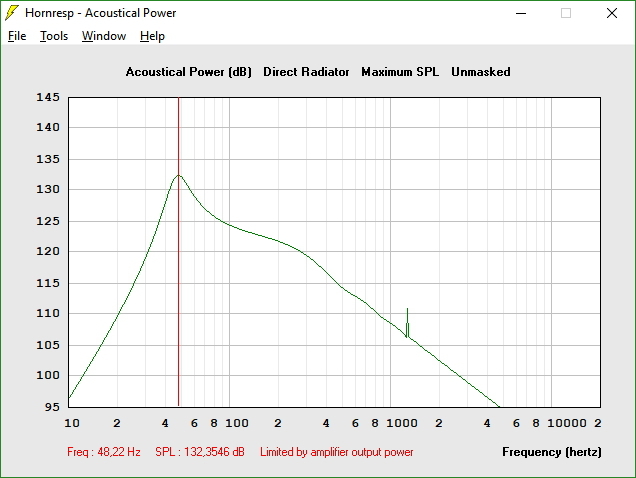Click the 'Unmasked' label

(x=481, y=72)
